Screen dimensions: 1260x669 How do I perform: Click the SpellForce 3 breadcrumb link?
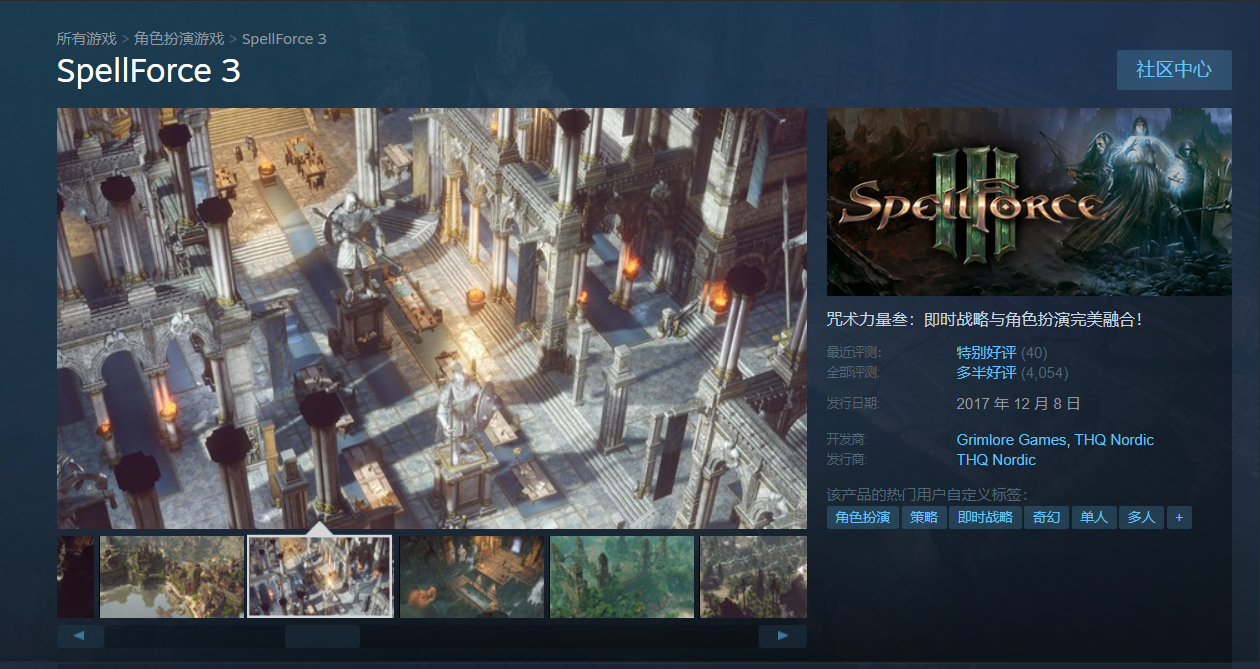coord(284,39)
